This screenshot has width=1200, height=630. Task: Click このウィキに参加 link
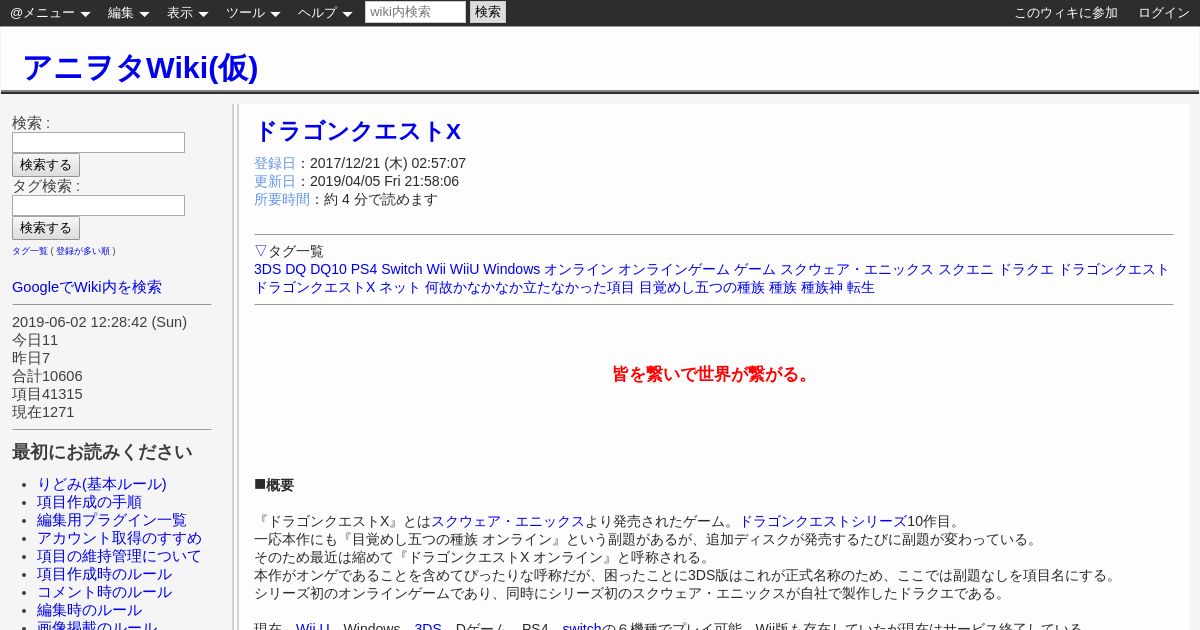(x=1066, y=13)
